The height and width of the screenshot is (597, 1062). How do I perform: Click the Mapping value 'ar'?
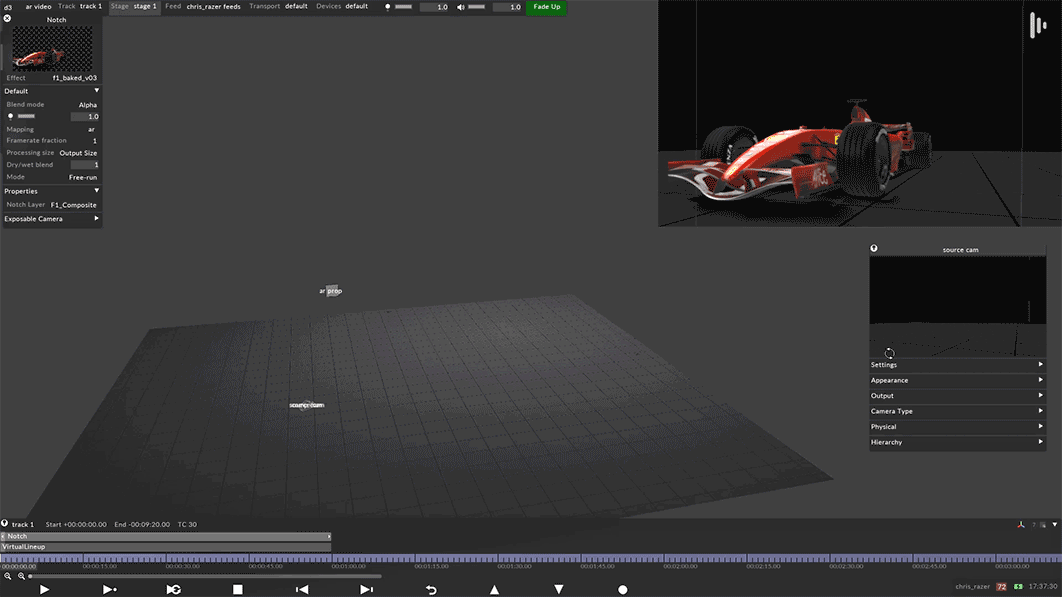click(x=91, y=129)
